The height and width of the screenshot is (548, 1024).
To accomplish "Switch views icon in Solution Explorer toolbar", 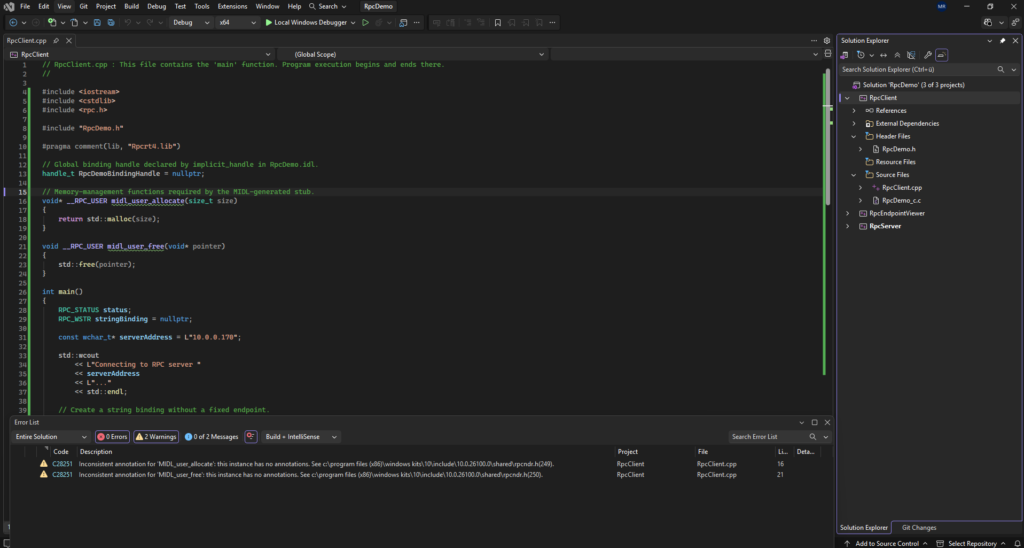I will [x=845, y=55].
